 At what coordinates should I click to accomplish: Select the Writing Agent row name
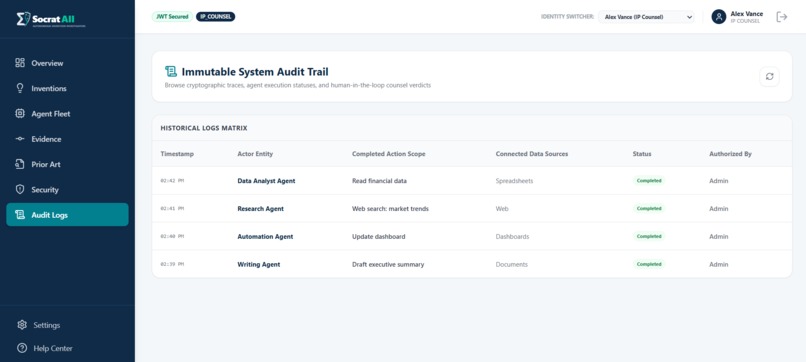tap(259, 264)
